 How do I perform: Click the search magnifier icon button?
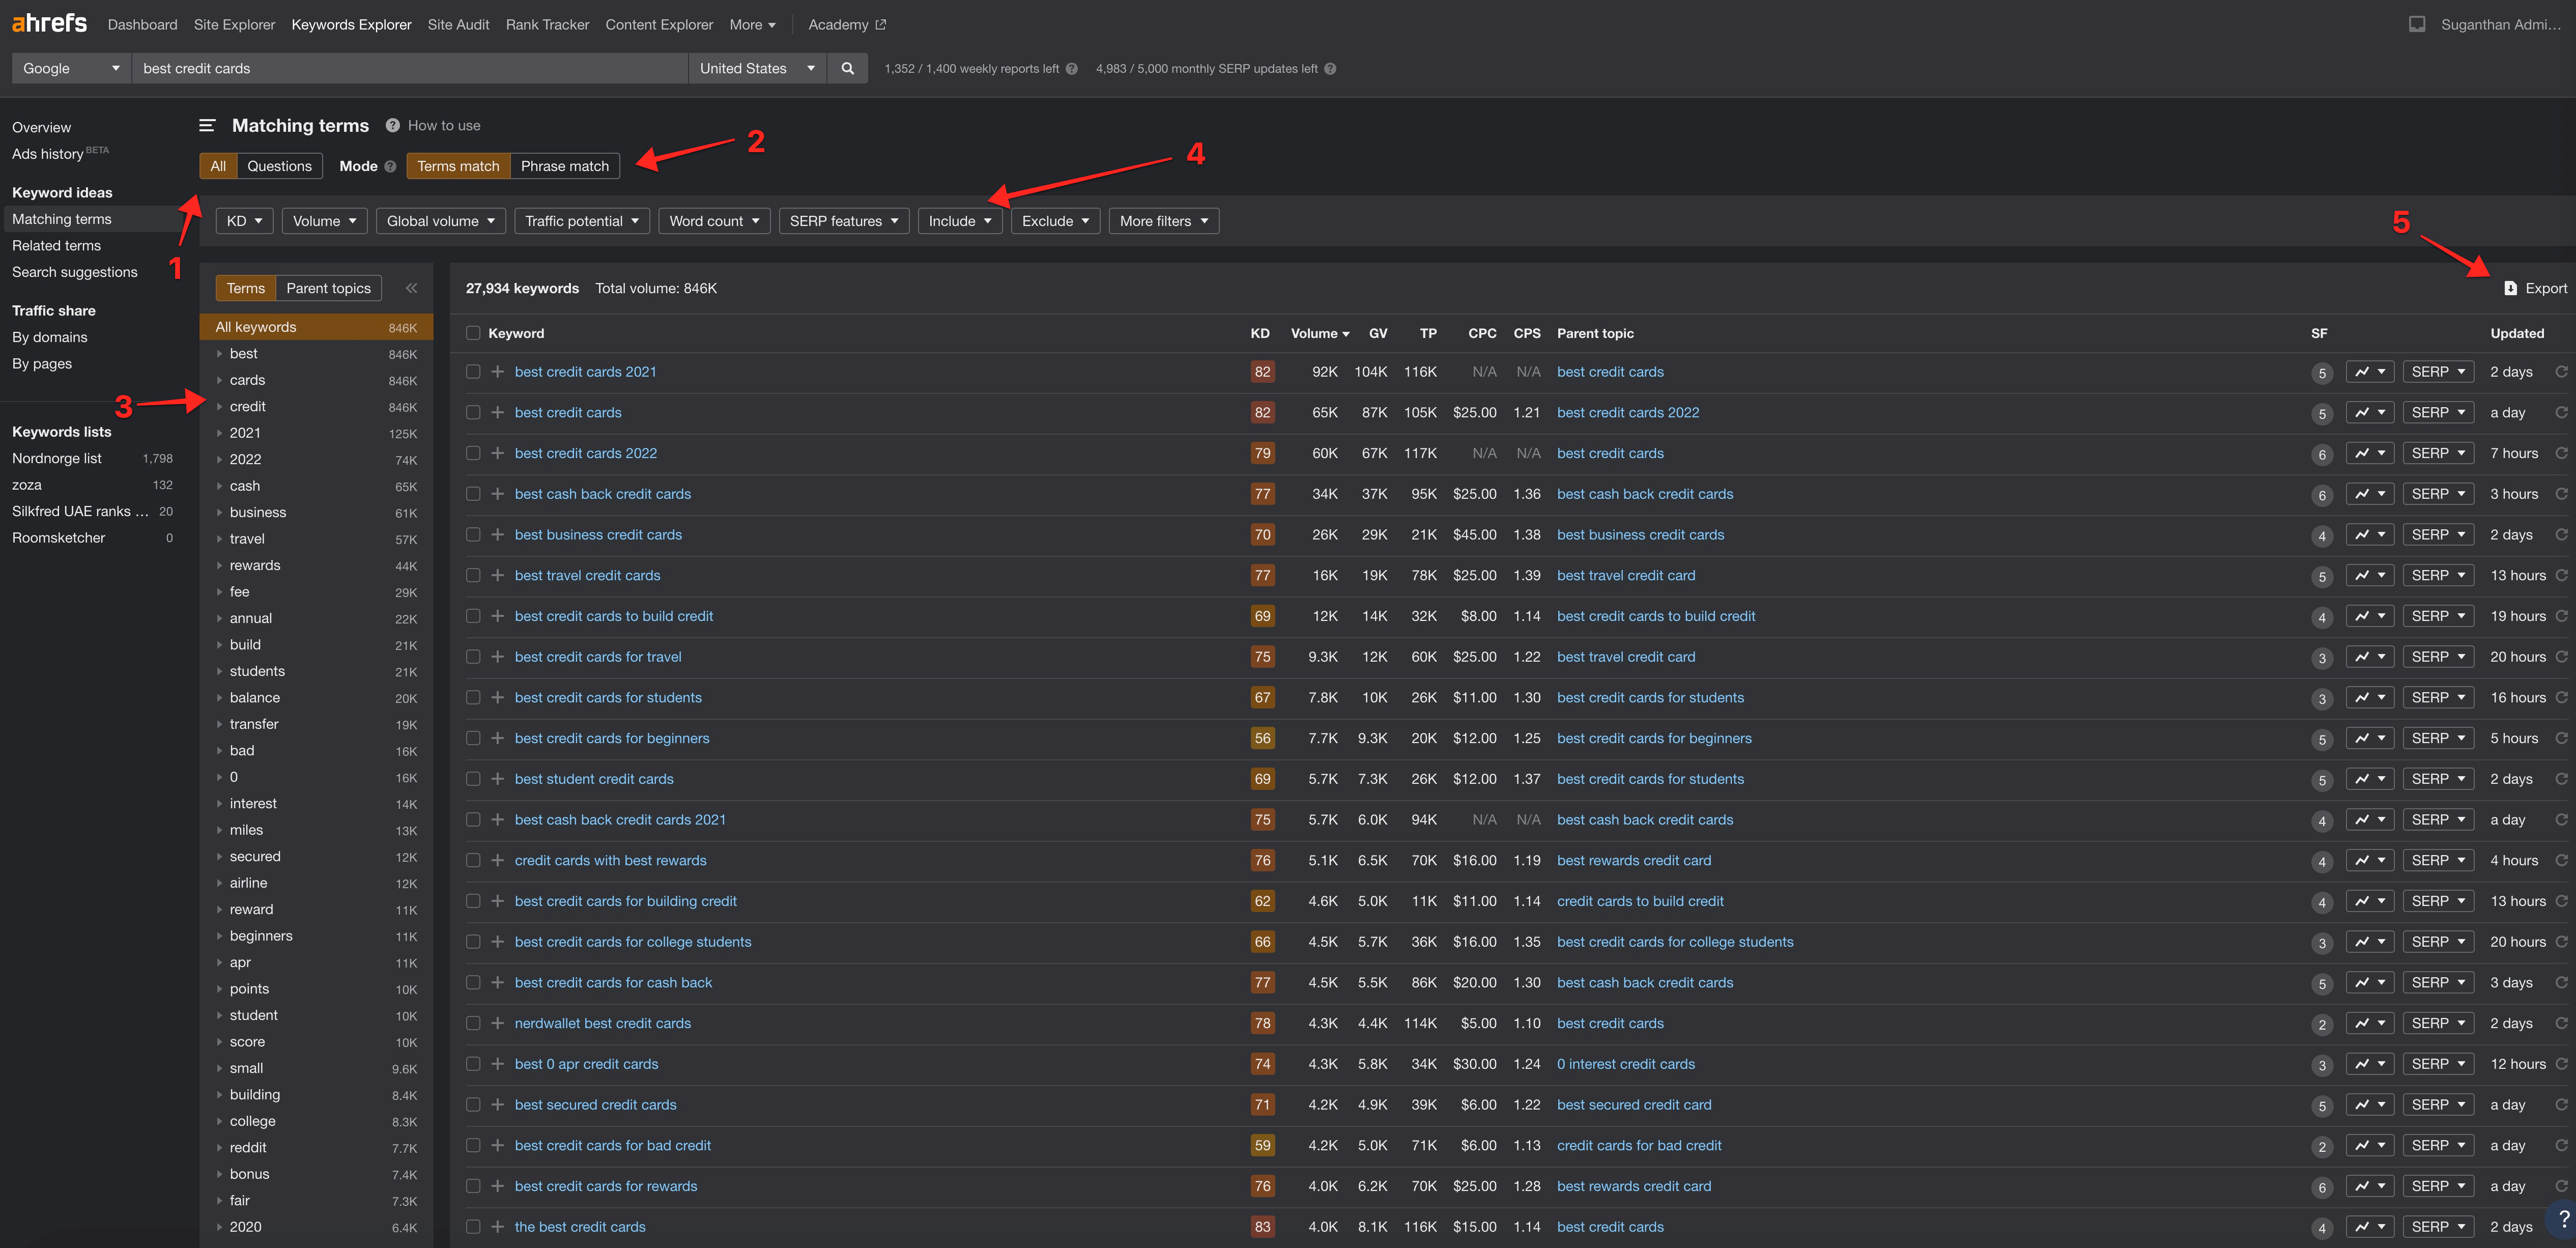pos(847,68)
